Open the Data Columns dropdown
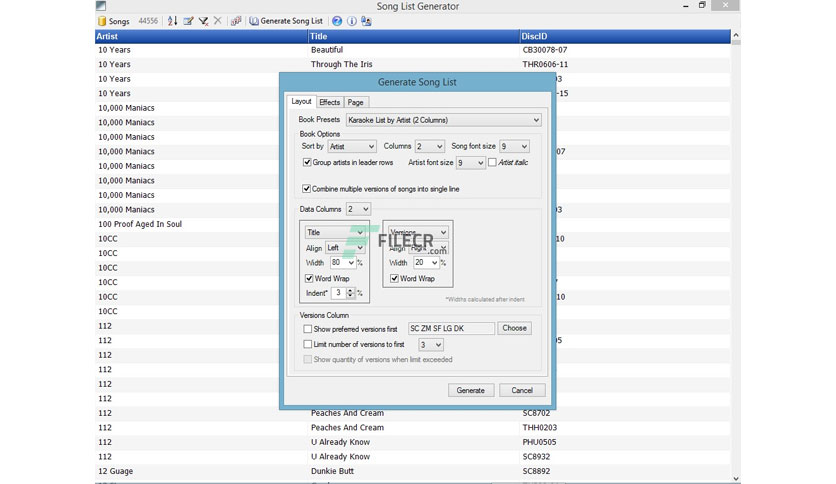836x484 pixels. pos(358,209)
